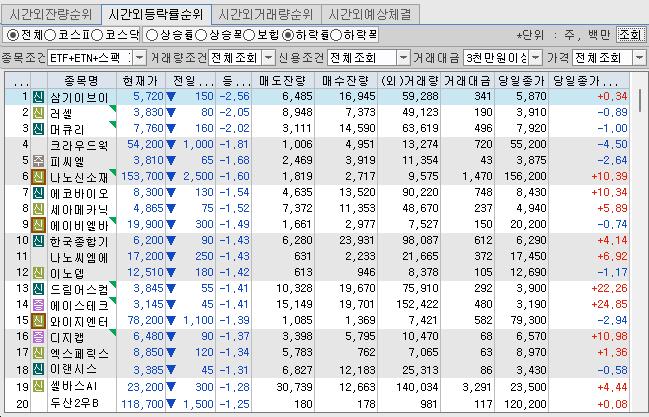Click the 신 badge beside 와이지엔터
The image size is (649, 417).
pos(38,321)
